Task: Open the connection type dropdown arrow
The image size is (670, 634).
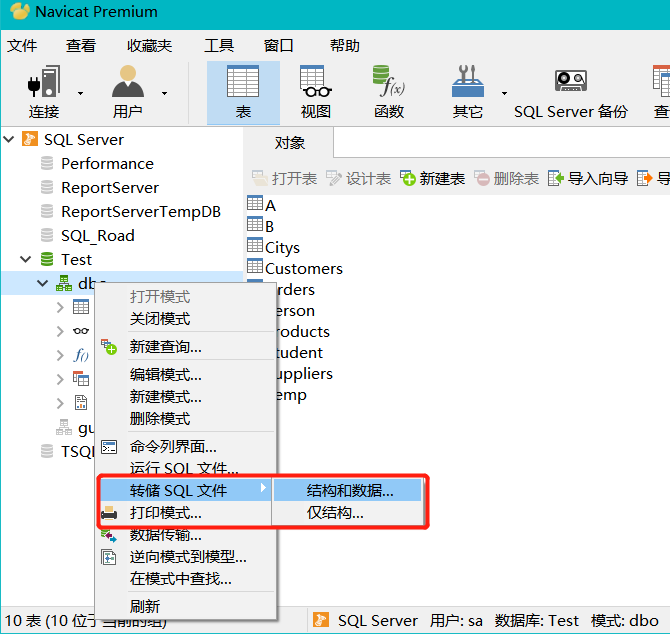Action: pyautogui.click(x=80, y=93)
